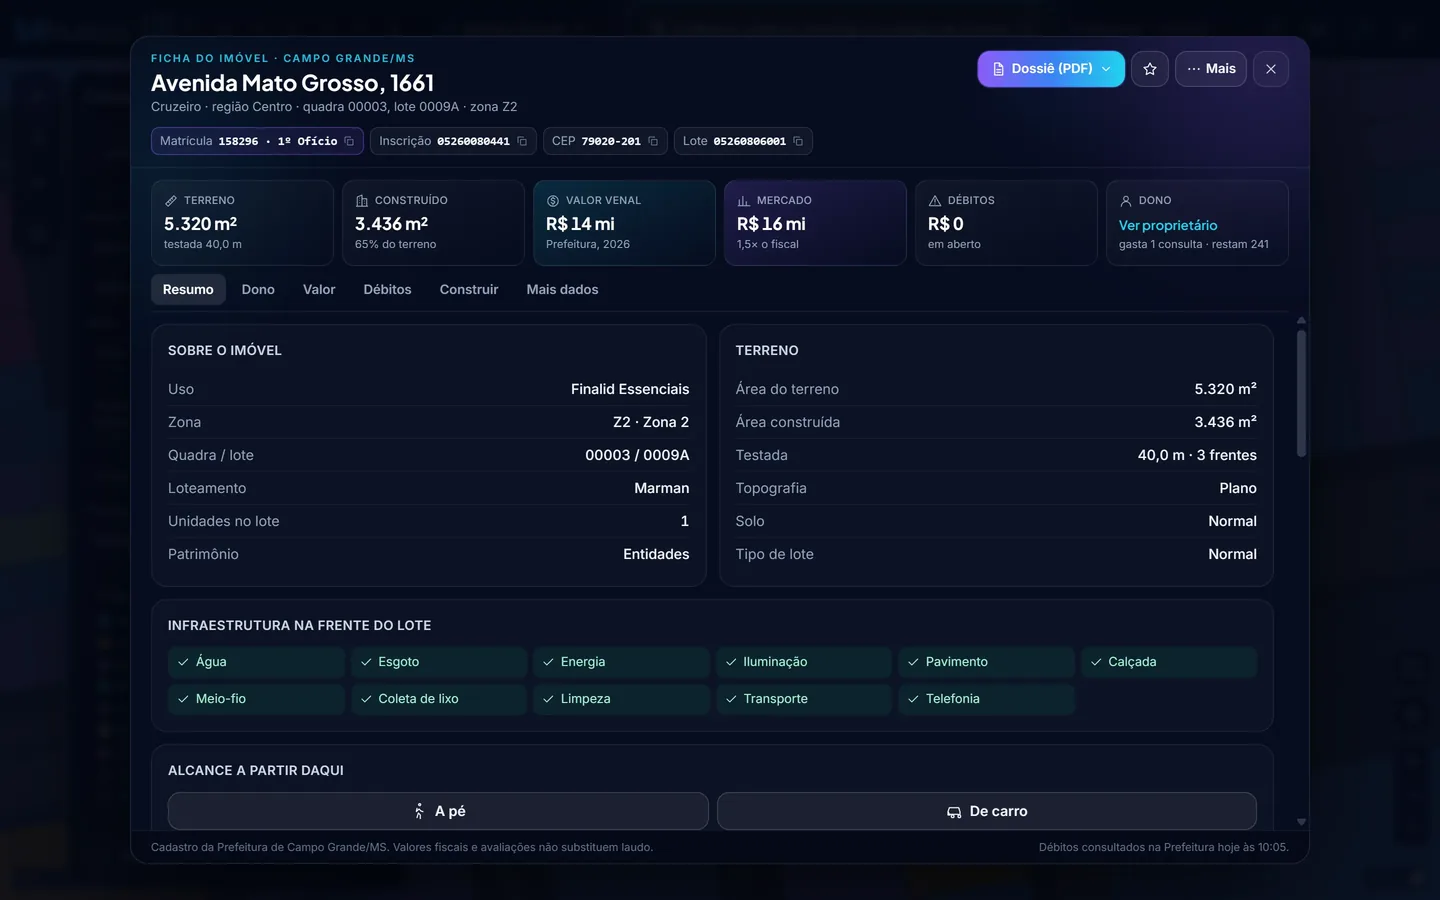
Task: Click the scrollbar up arrow
Action: click(1301, 320)
